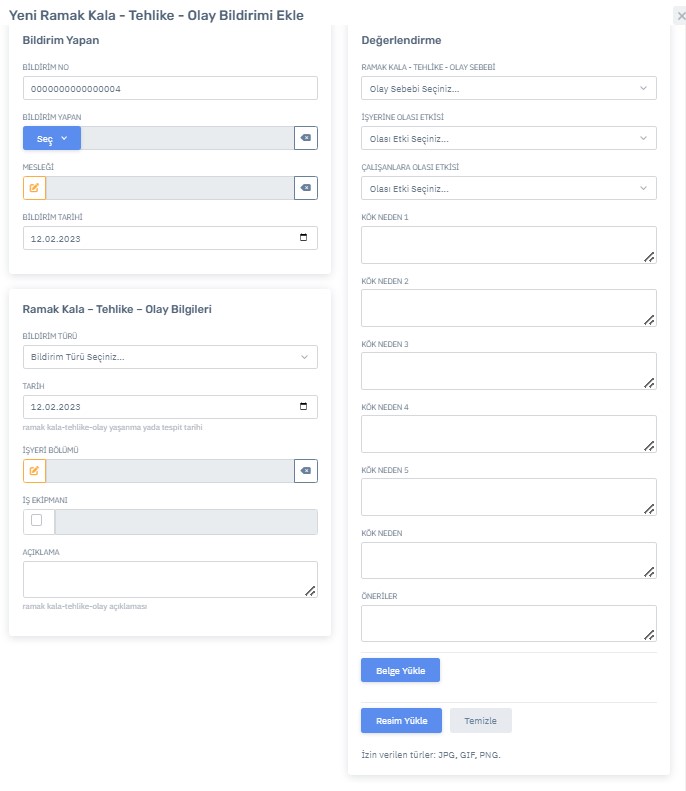Open the blue Seç dropdown button
The height and width of the screenshot is (791, 686).
(52, 138)
